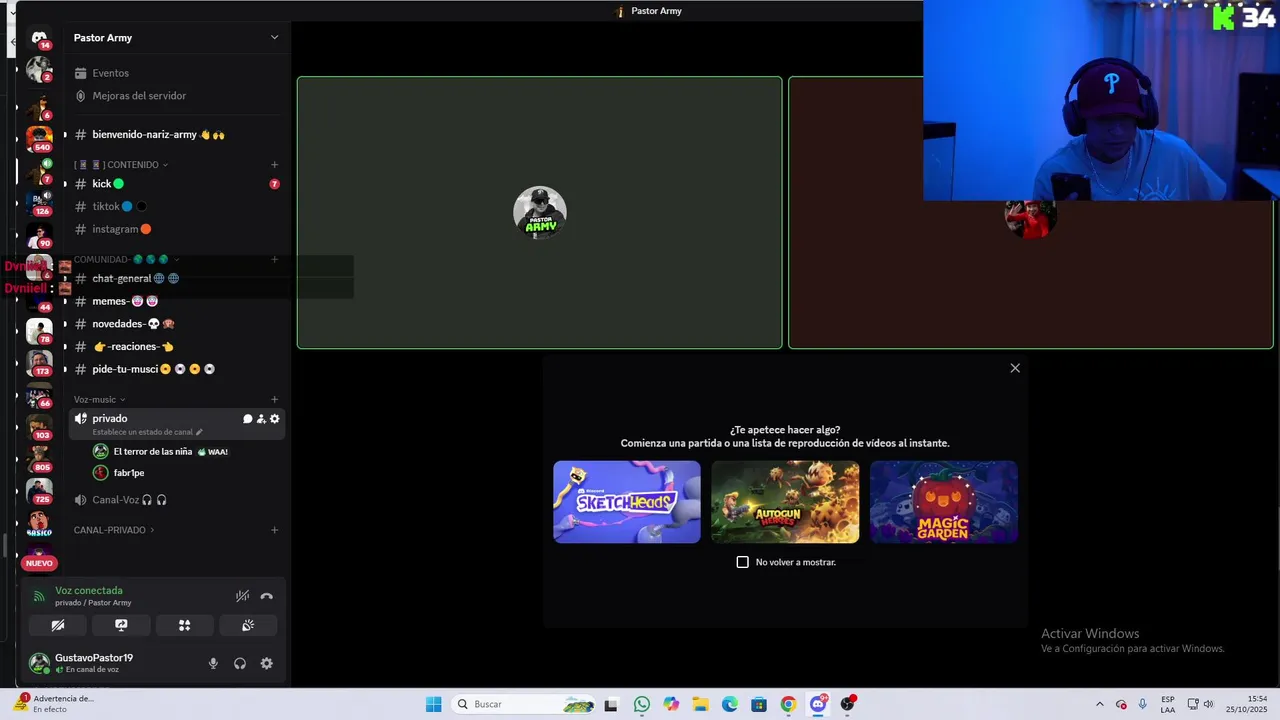Image resolution: width=1280 pixels, height=720 pixels.
Task: Click 'Voz conectada' connection status
Action: [x=89, y=591]
